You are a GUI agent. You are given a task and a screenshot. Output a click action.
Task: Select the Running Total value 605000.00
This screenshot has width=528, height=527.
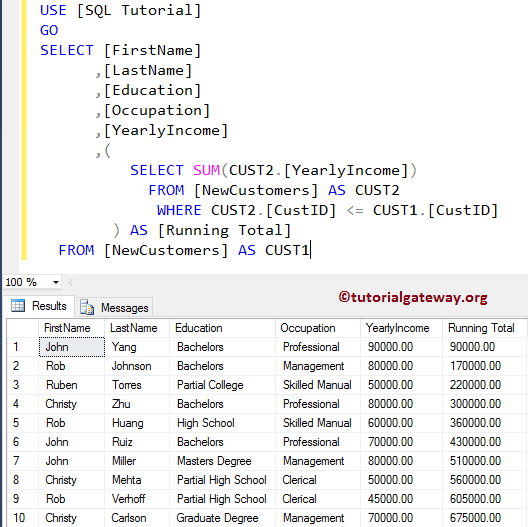484,499
